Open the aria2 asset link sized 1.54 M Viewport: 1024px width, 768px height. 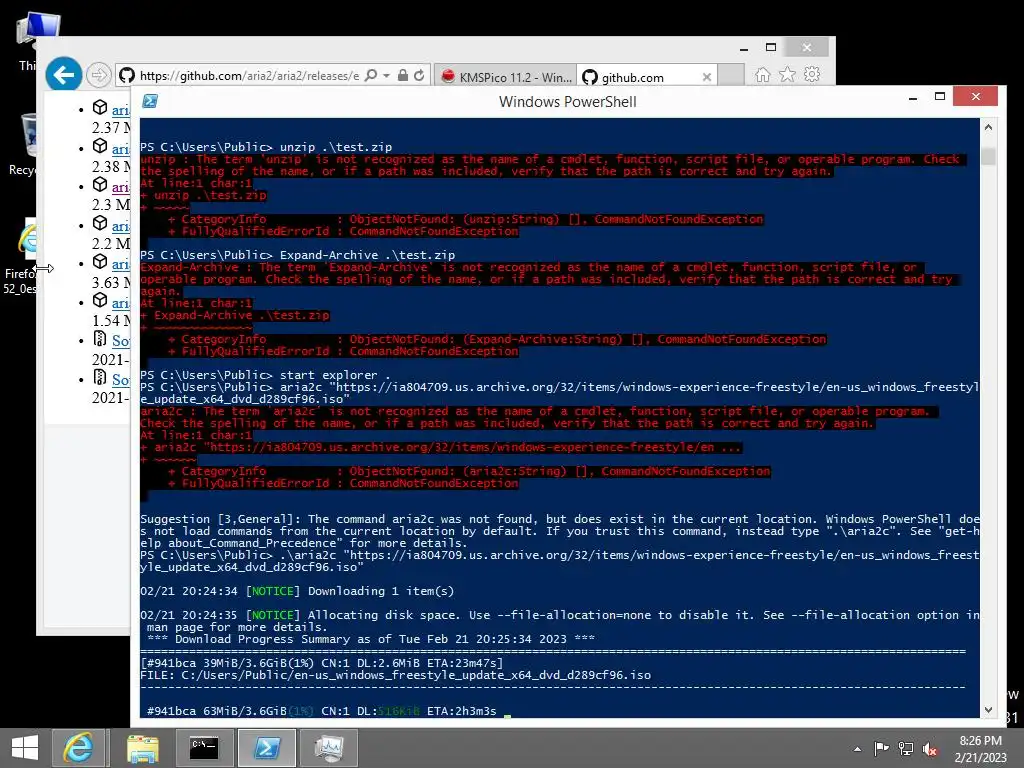121,303
